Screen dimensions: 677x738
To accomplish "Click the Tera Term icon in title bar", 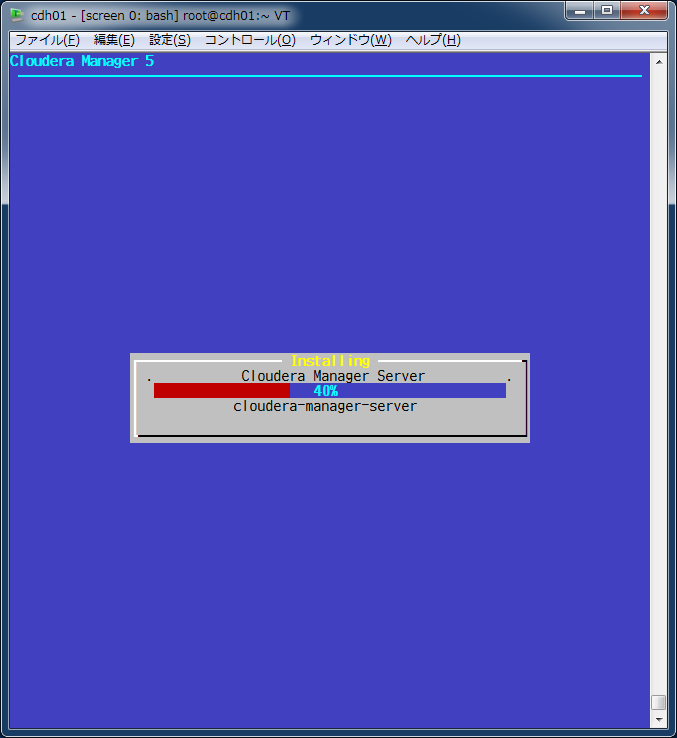I will [x=17, y=15].
